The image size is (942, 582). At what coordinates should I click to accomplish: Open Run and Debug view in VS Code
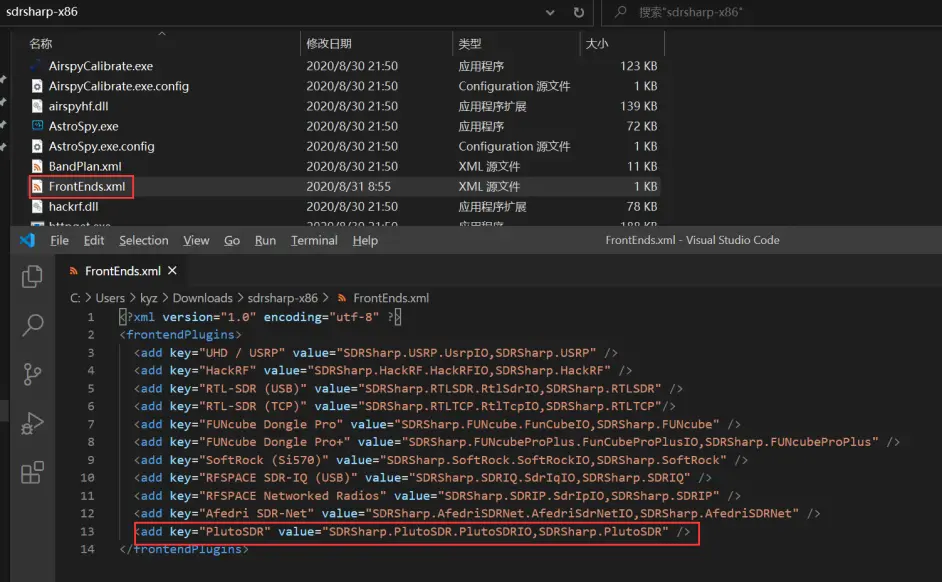[32, 423]
